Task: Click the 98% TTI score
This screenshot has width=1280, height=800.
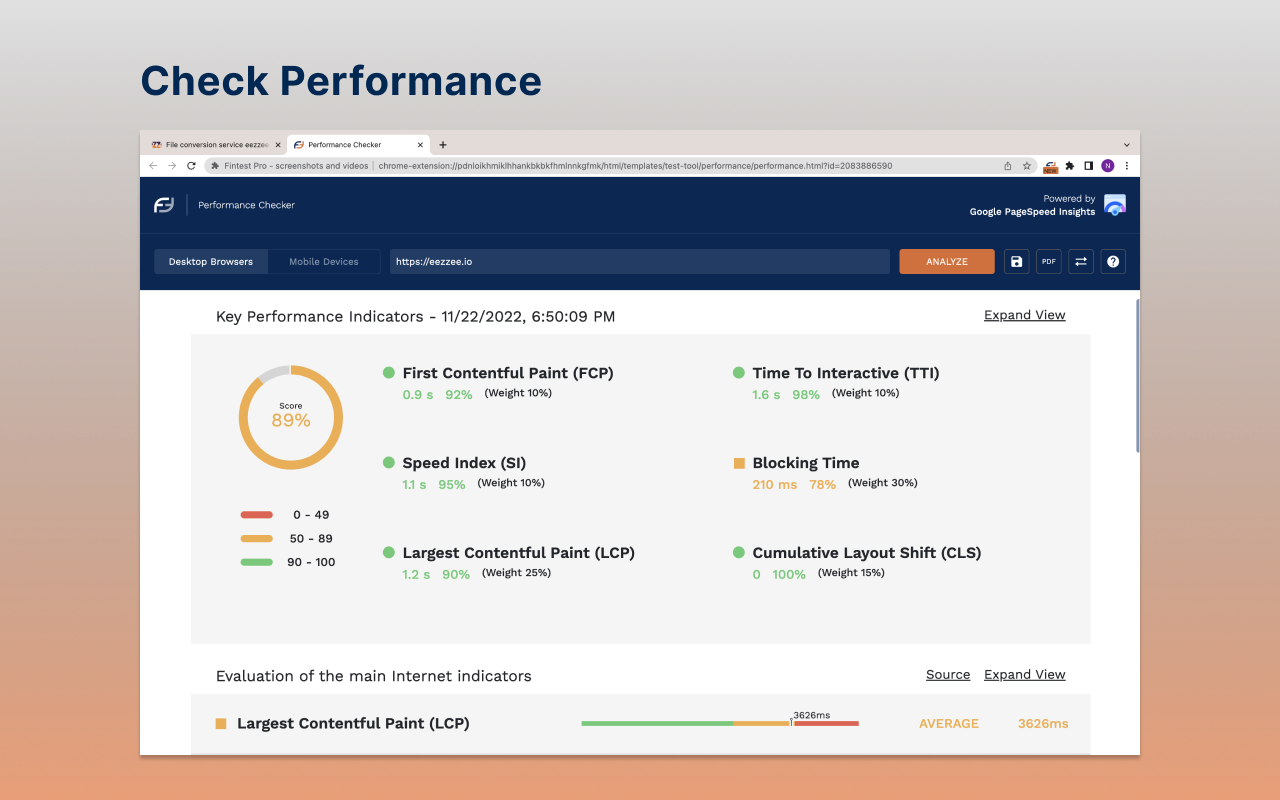Action: coord(806,395)
